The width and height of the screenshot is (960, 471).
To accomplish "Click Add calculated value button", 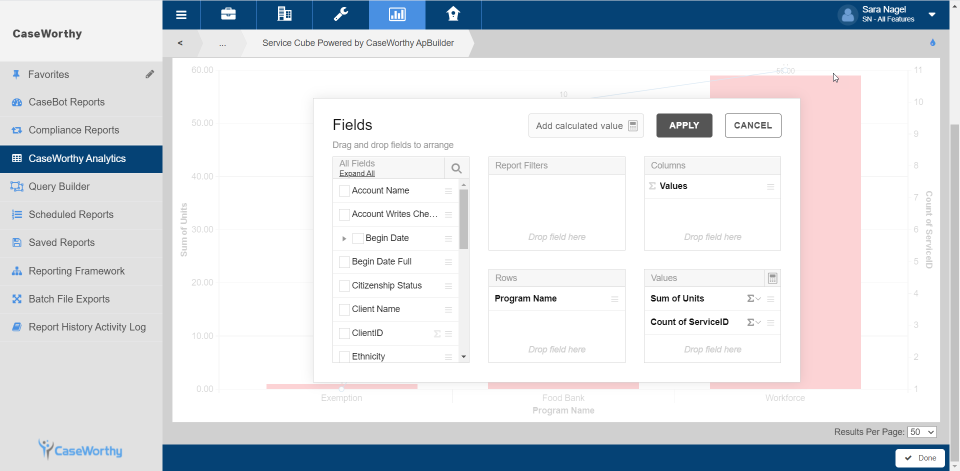I will 586,126.
